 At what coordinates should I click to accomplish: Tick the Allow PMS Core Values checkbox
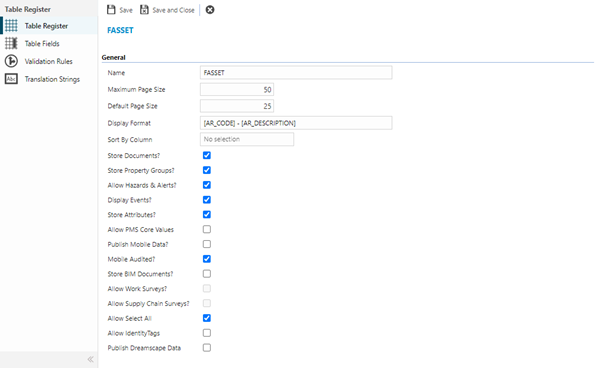(207, 229)
